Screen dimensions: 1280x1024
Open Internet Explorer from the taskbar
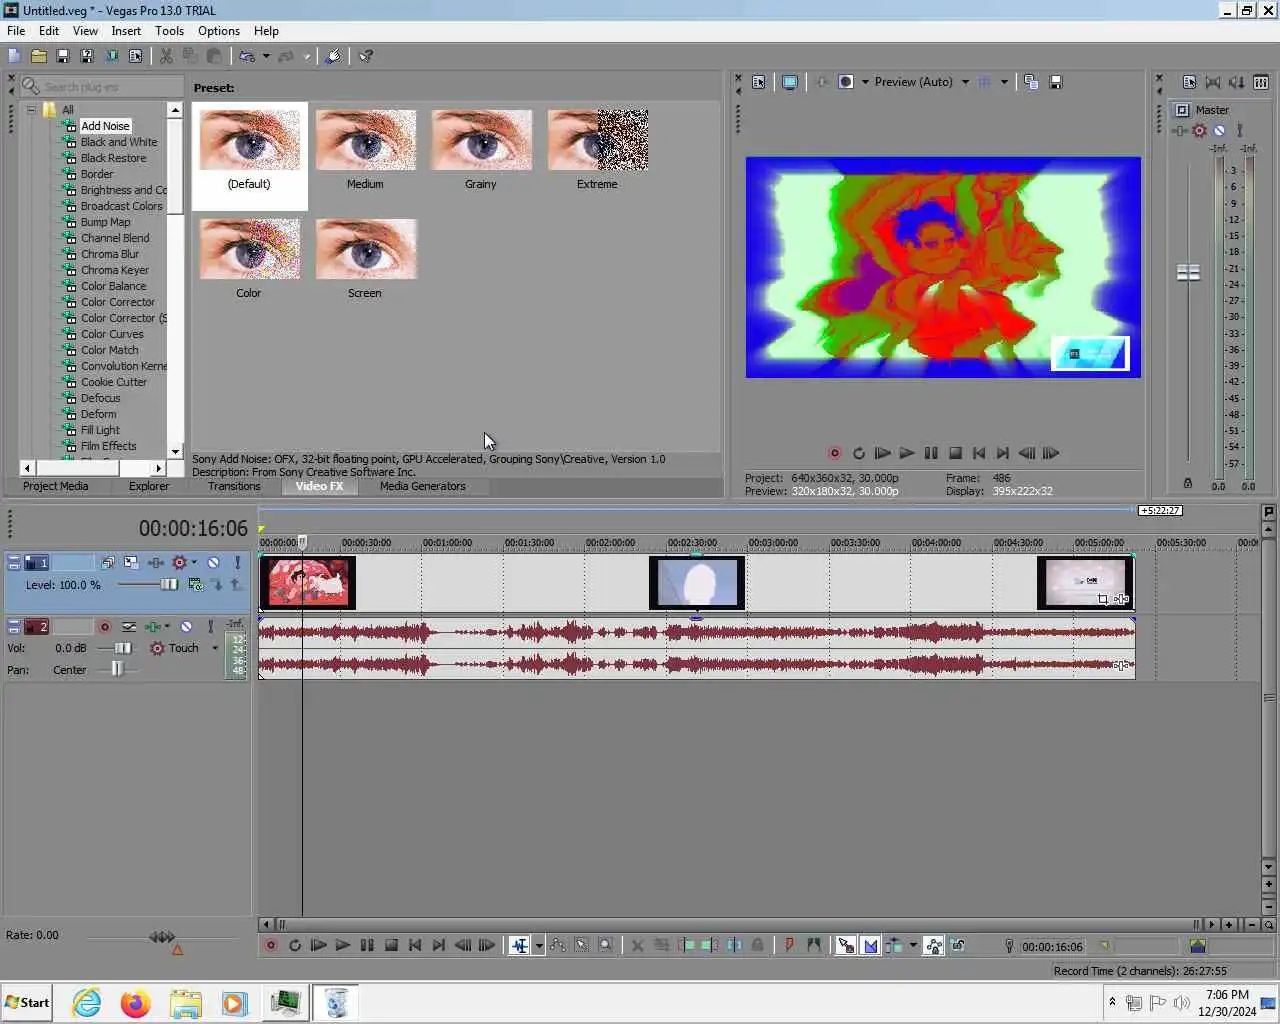[x=87, y=1003]
